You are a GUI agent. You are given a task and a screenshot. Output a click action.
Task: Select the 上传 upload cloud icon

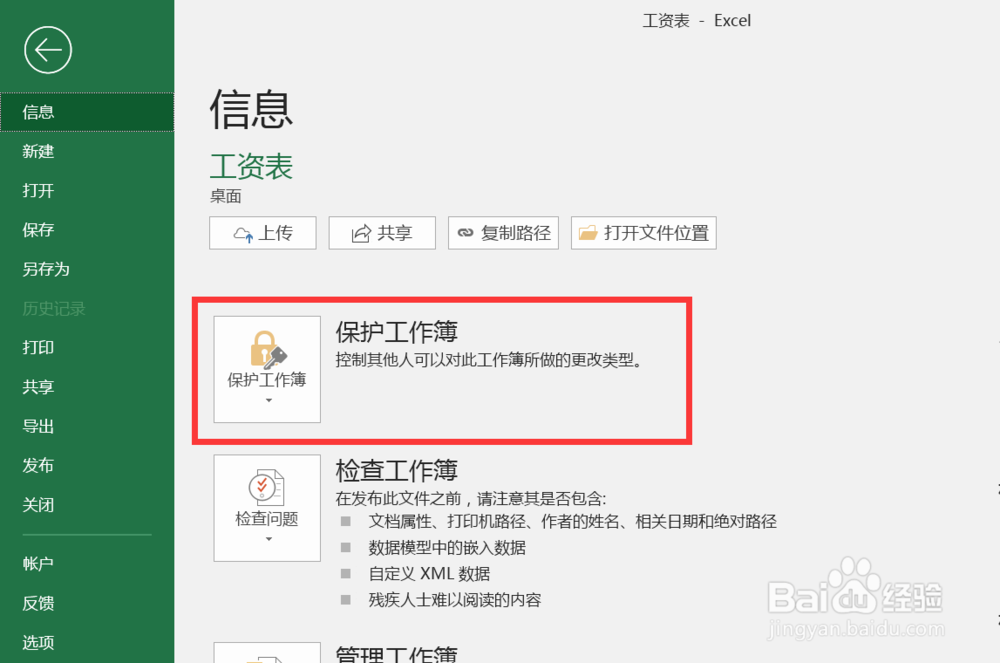pyautogui.click(x=263, y=233)
